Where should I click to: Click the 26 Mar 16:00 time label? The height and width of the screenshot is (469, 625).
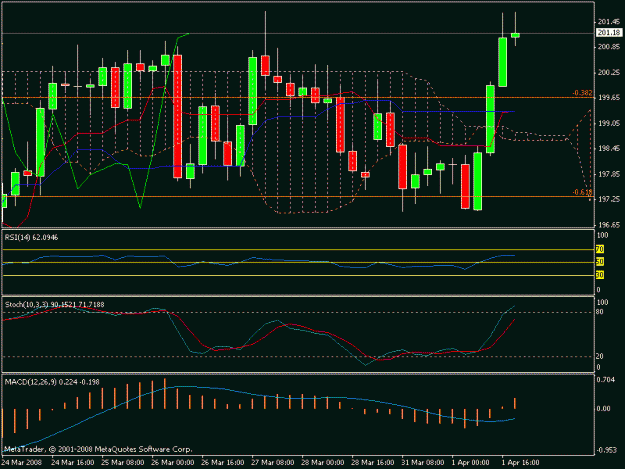[223, 463]
